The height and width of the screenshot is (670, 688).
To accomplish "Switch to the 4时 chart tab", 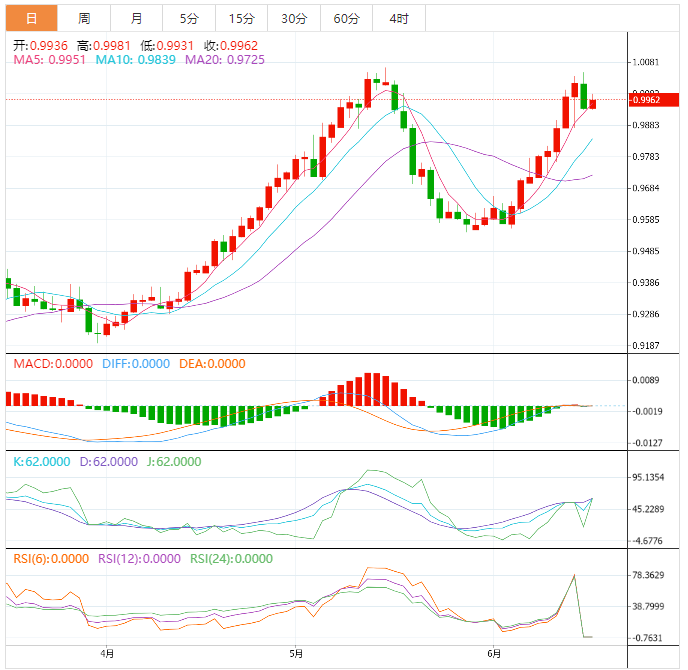I will click(398, 19).
